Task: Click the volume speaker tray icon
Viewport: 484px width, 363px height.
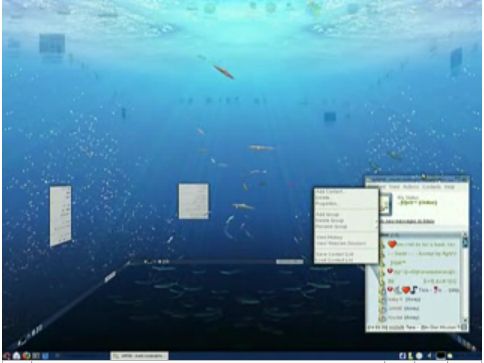Action: point(430,356)
